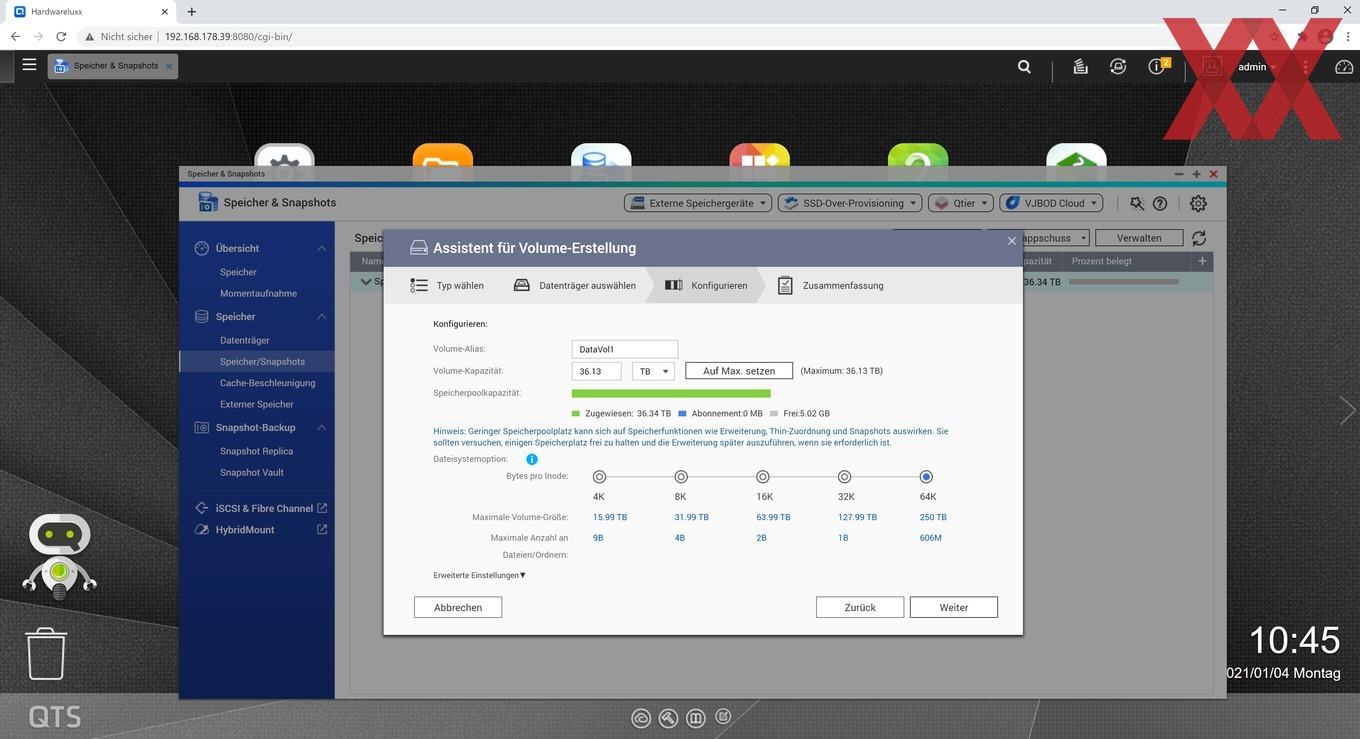Open SSD-Over-Provisioning dropdown
The image size is (1360, 739).
(850, 203)
